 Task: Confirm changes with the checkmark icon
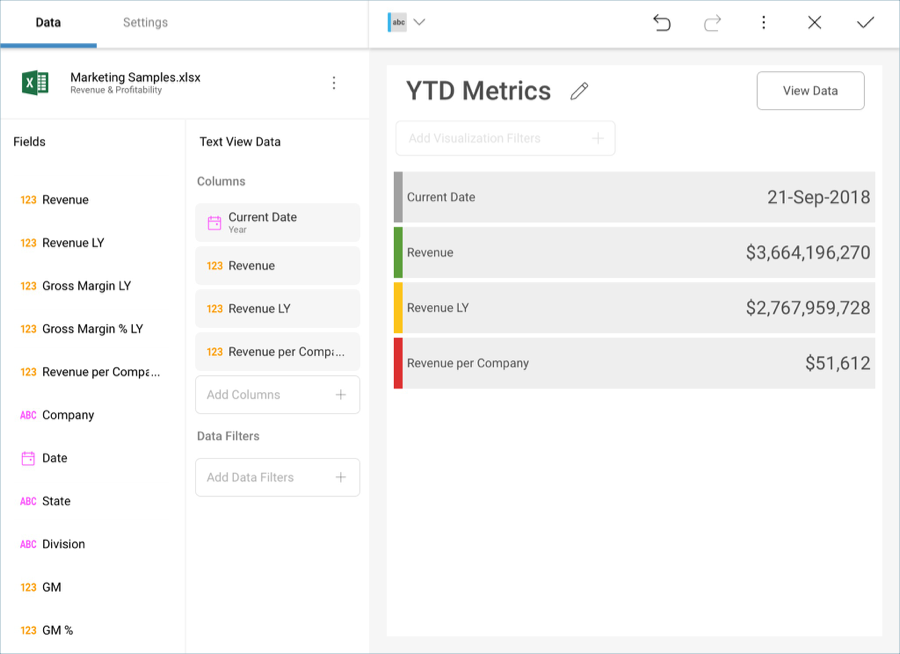(x=866, y=22)
